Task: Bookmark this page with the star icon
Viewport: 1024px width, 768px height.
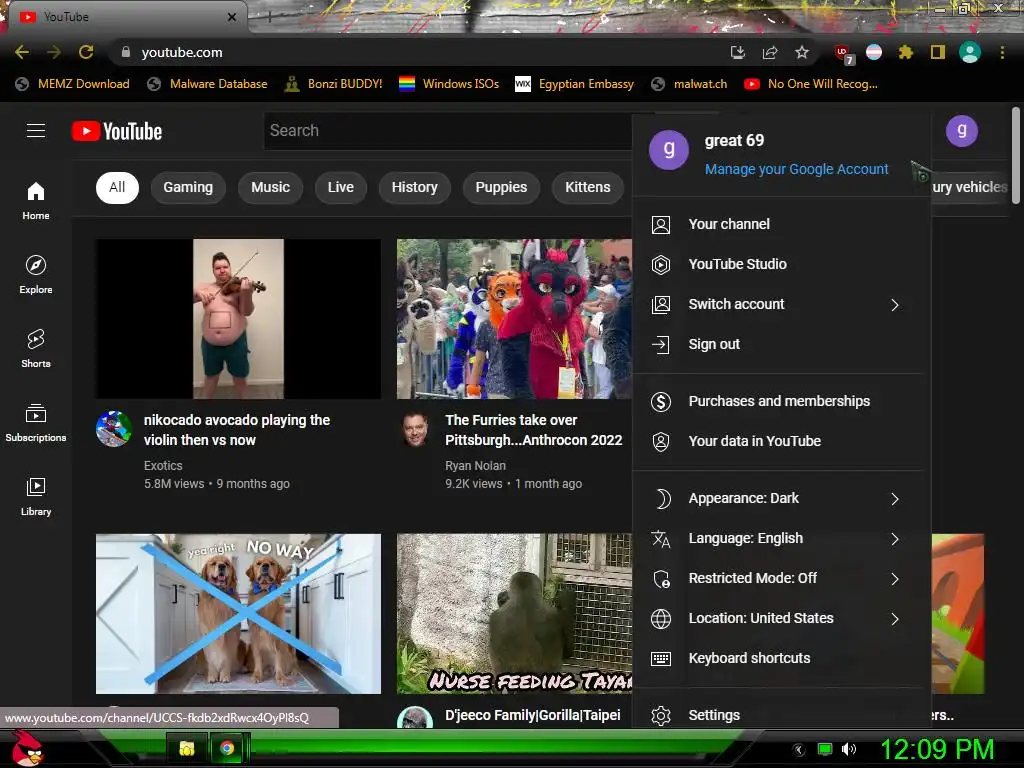Action: 802,52
